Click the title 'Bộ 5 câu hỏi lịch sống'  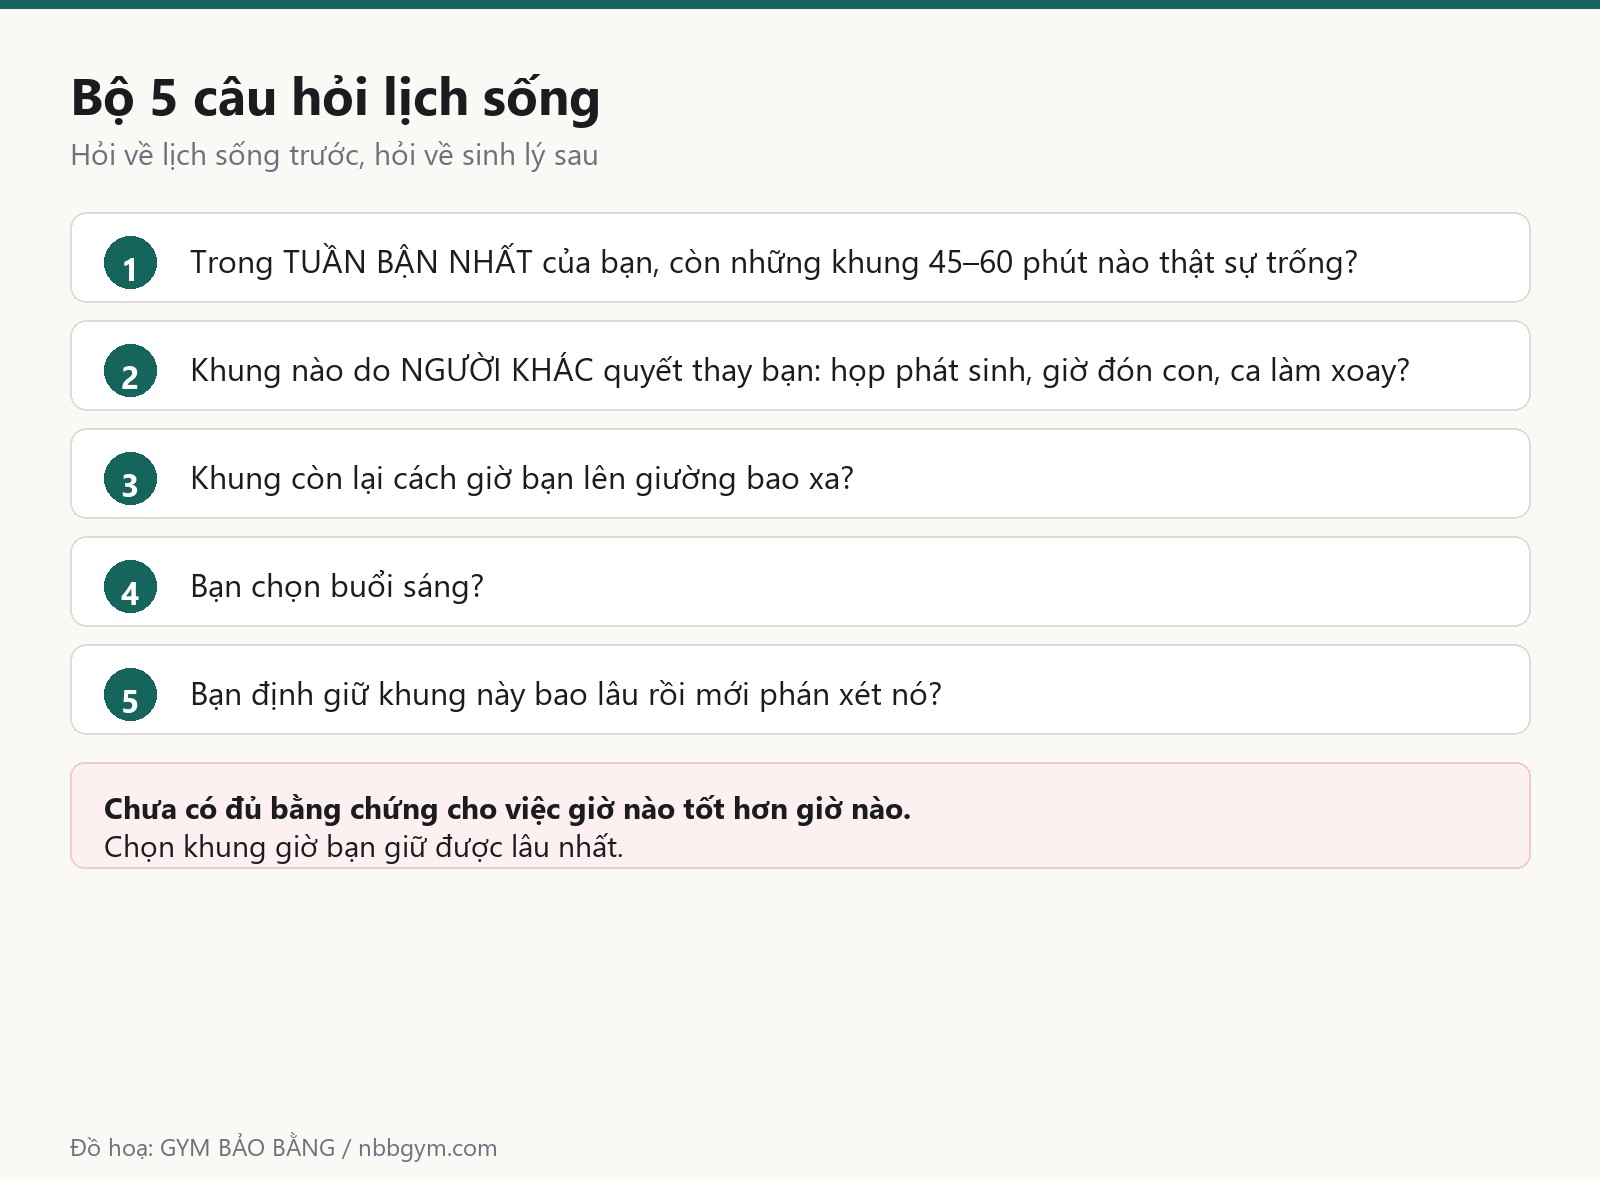coord(335,98)
